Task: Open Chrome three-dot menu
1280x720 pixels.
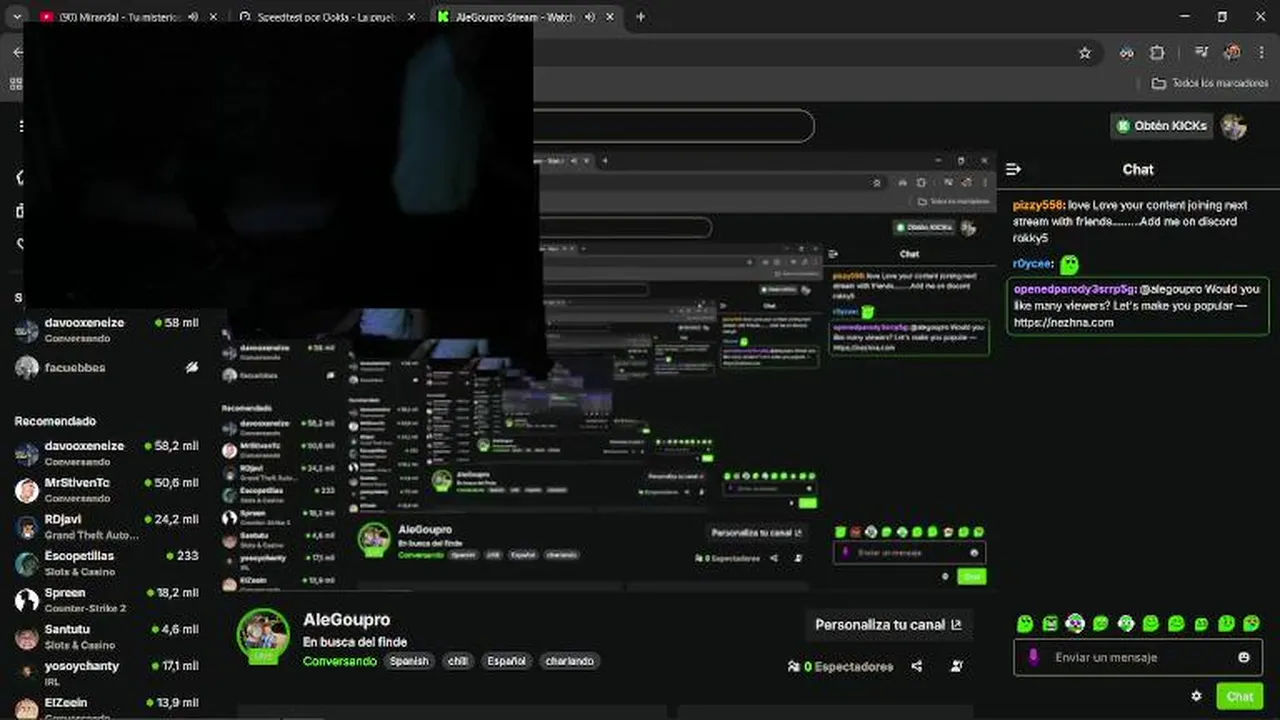Action: 1262,53
